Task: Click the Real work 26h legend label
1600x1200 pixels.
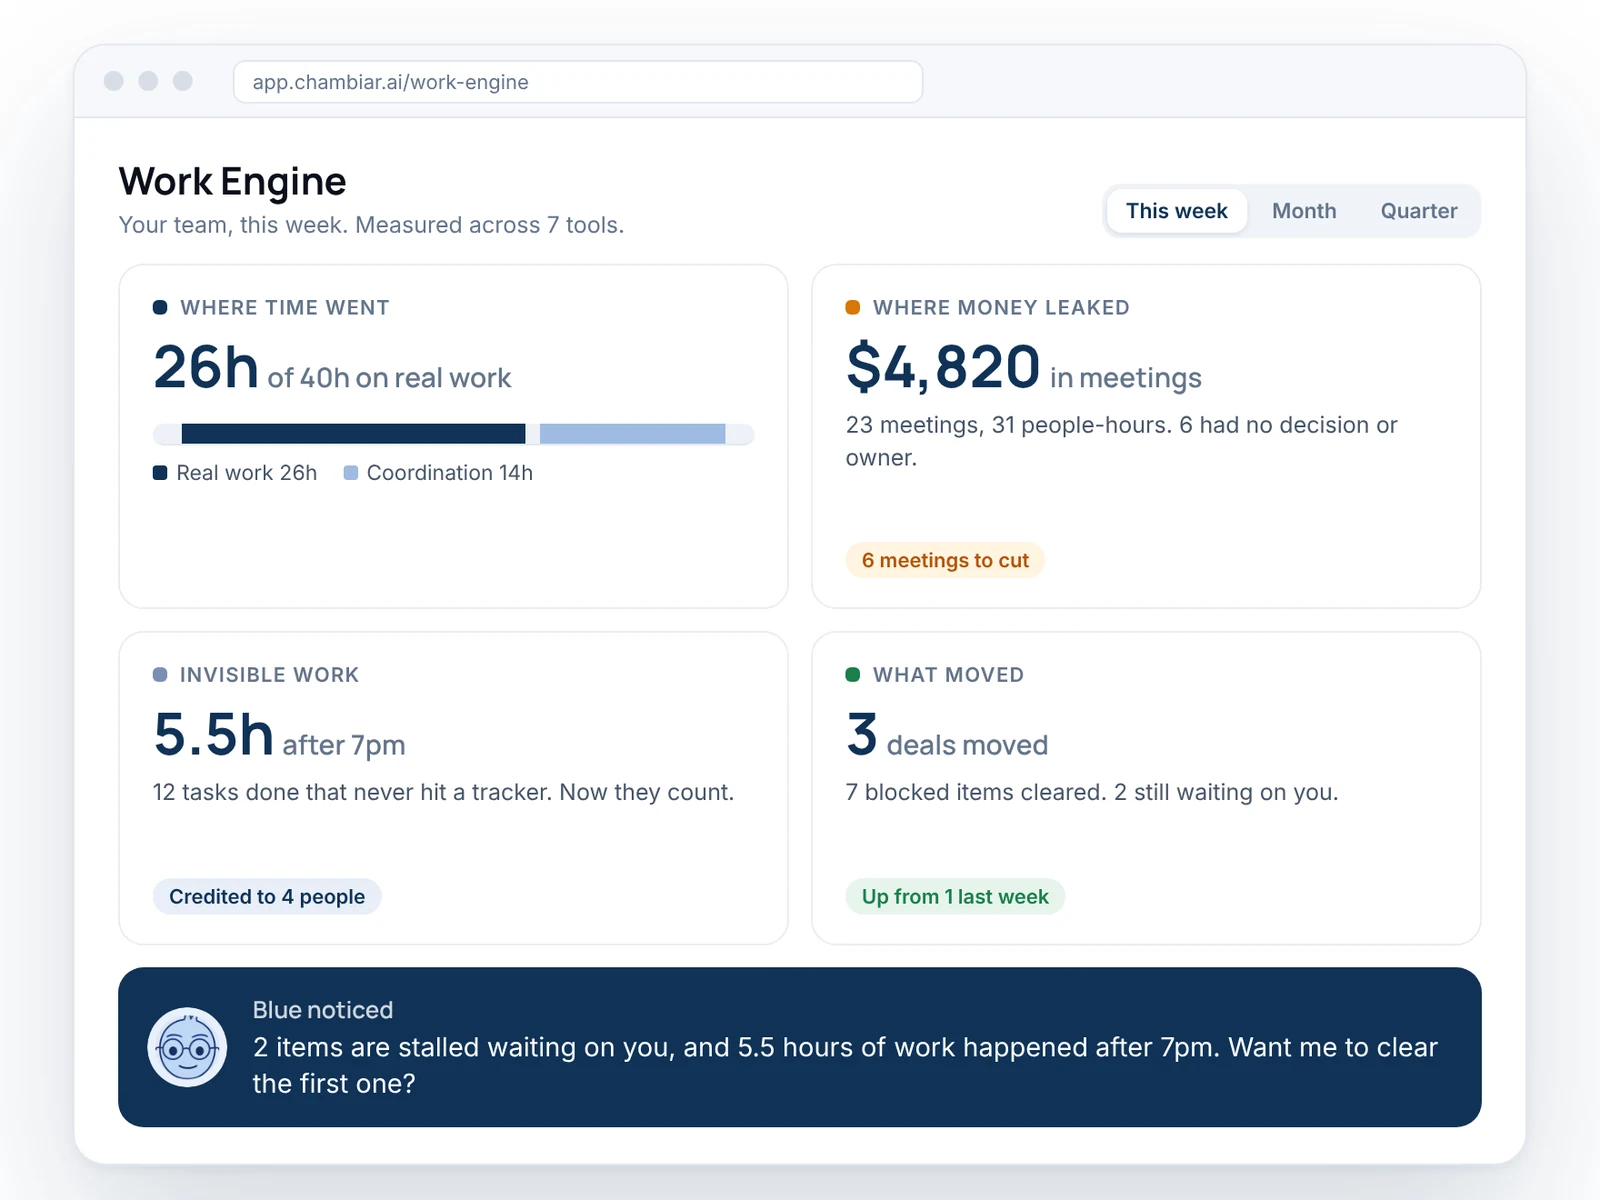Action: (x=247, y=472)
